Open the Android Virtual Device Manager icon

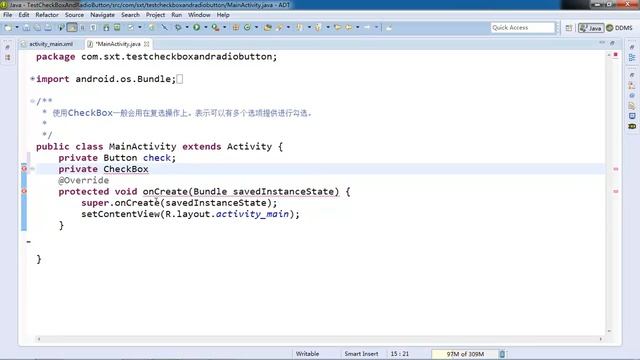117,28
